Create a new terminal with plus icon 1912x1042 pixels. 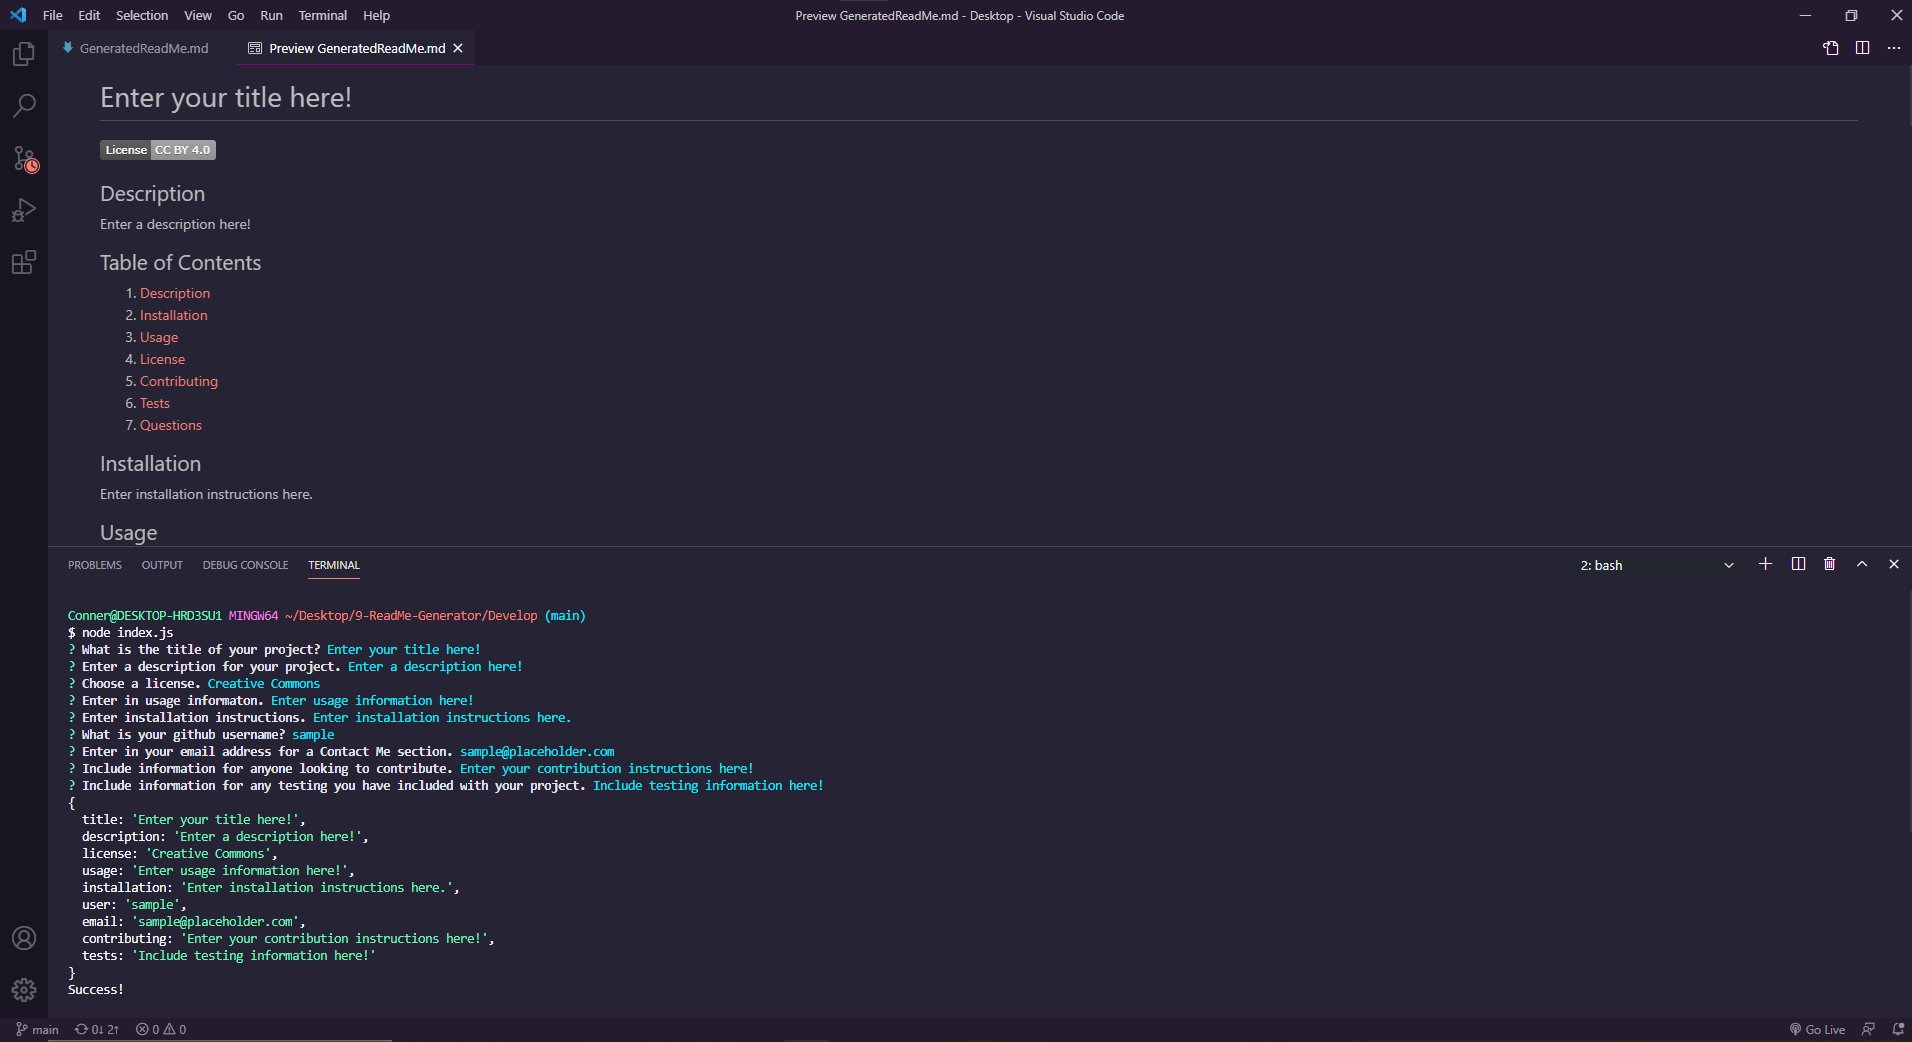click(x=1765, y=564)
